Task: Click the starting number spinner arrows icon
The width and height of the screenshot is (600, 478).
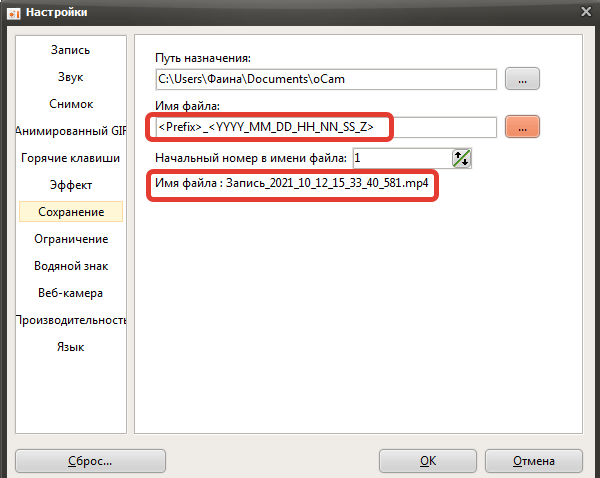Action: pyautogui.click(x=461, y=158)
